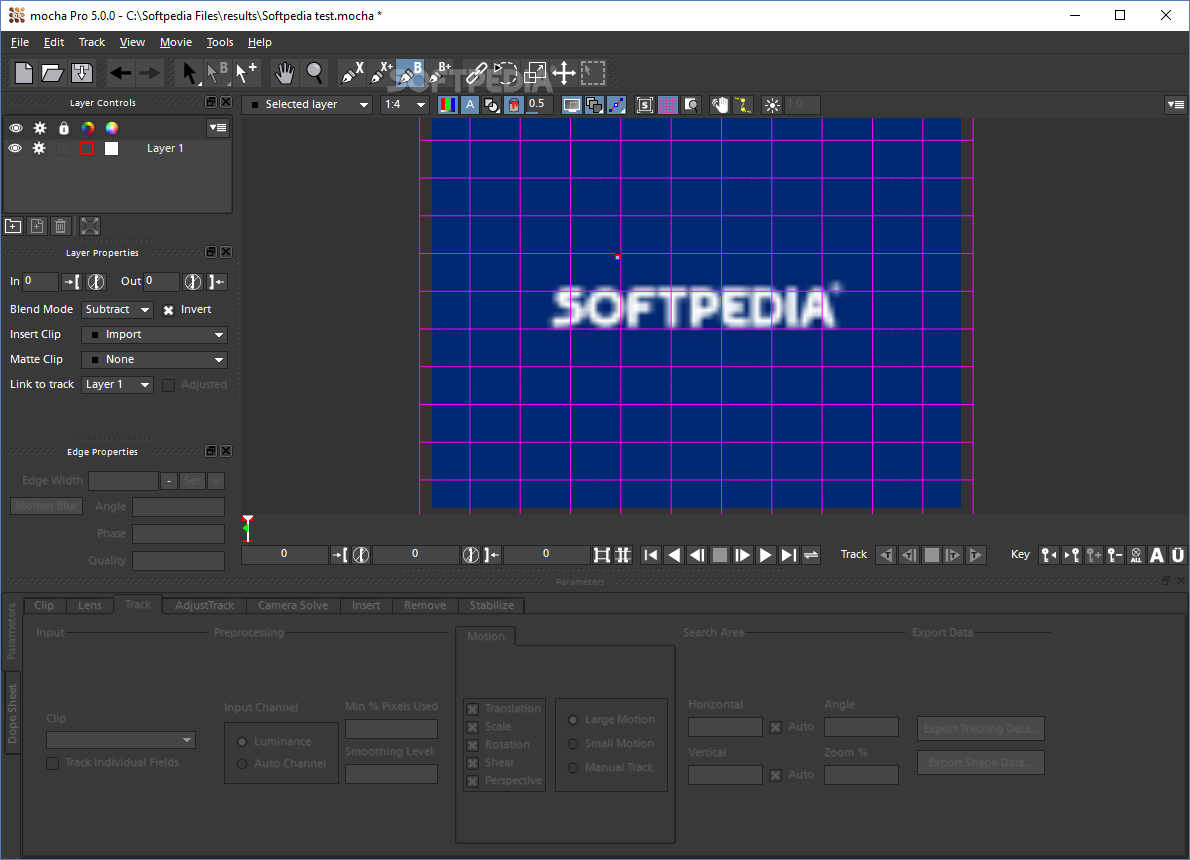Check Track Individual Fields
Image resolution: width=1190 pixels, height=860 pixels.
click(x=52, y=763)
